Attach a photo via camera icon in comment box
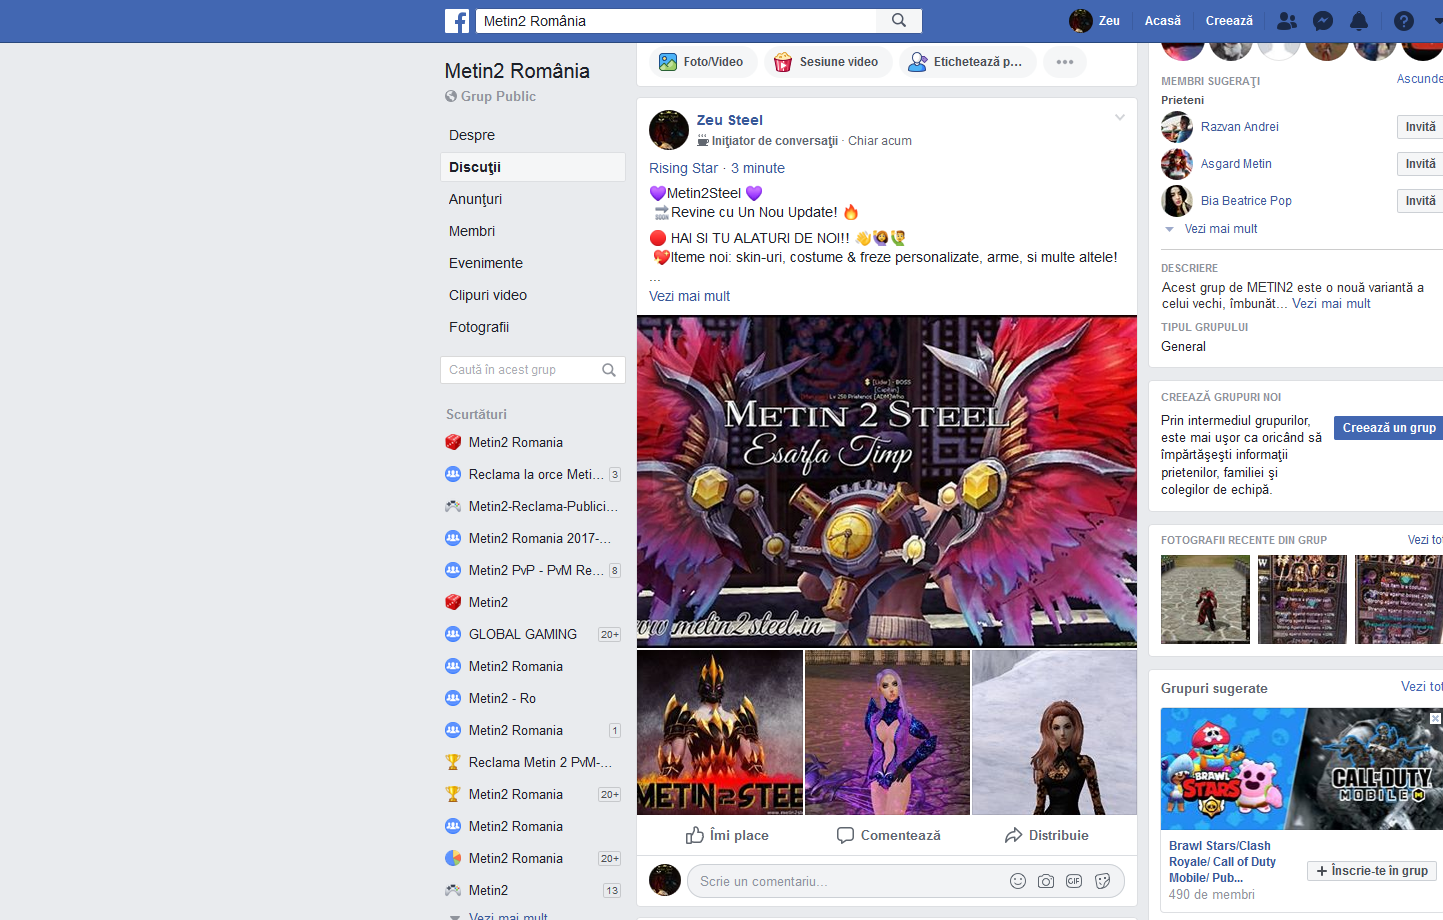 (x=1046, y=881)
